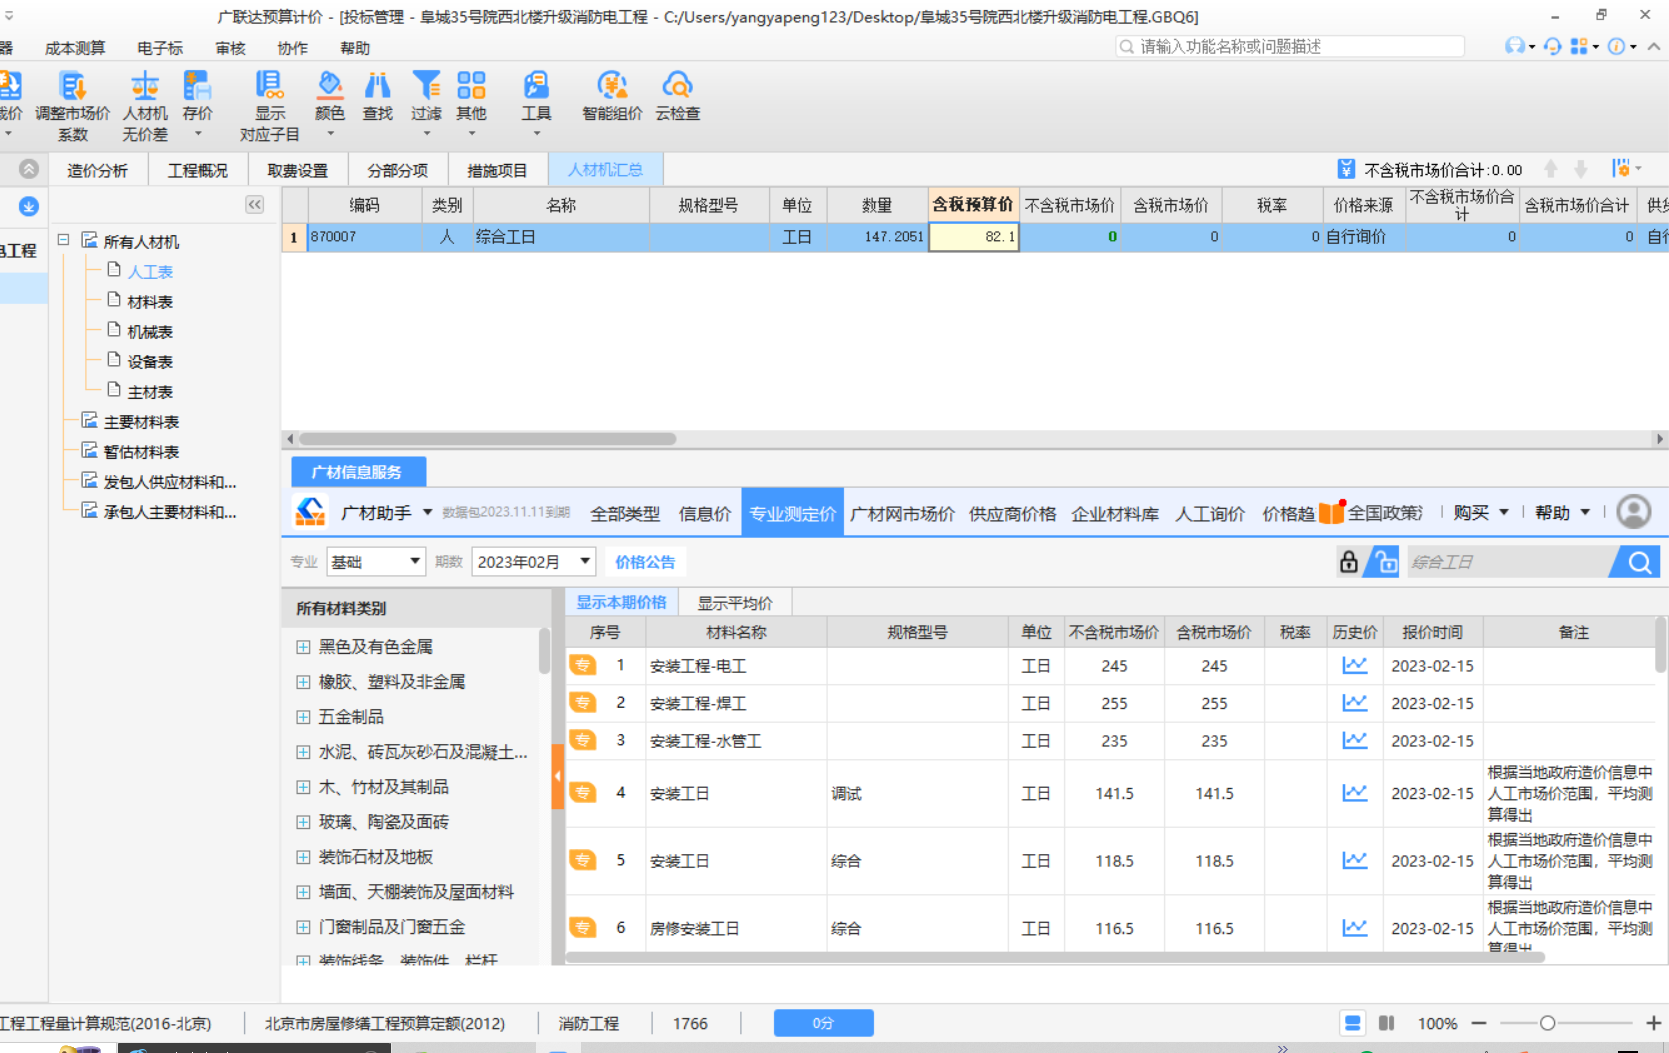The width and height of the screenshot is (1669, 1053).
Task: Click the 广材信息服务 button
Action: 358,472
